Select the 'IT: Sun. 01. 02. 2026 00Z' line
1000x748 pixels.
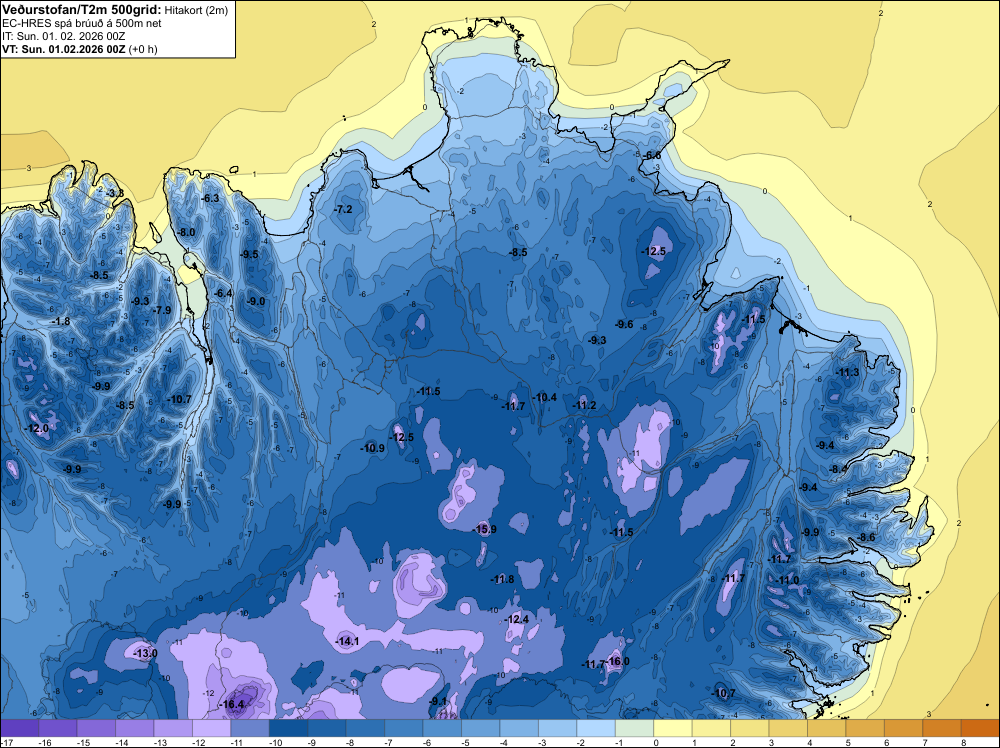[x=64, y=36]
